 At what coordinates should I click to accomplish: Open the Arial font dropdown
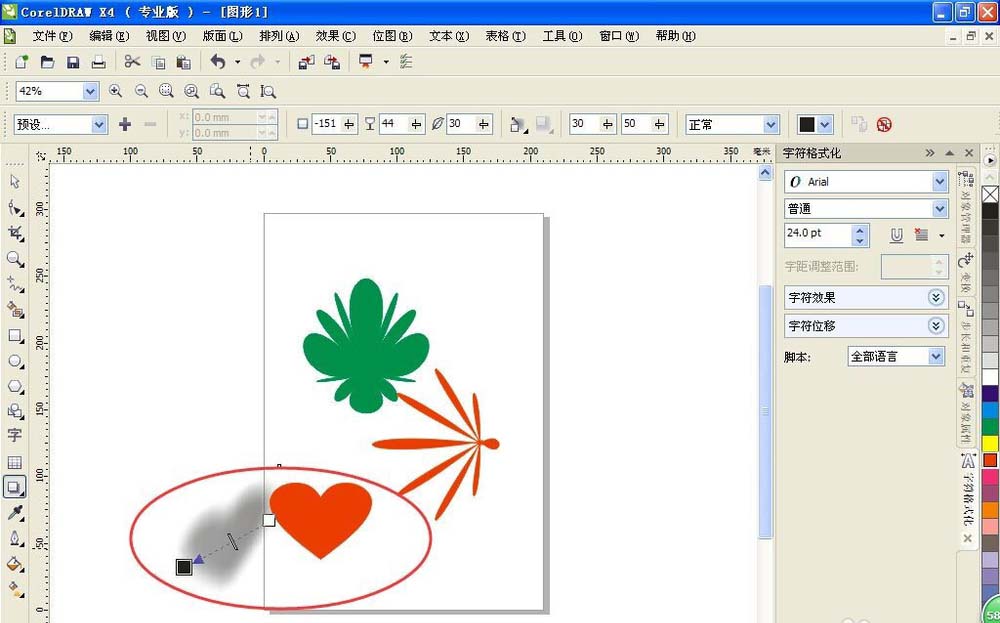tap(940, 181)
